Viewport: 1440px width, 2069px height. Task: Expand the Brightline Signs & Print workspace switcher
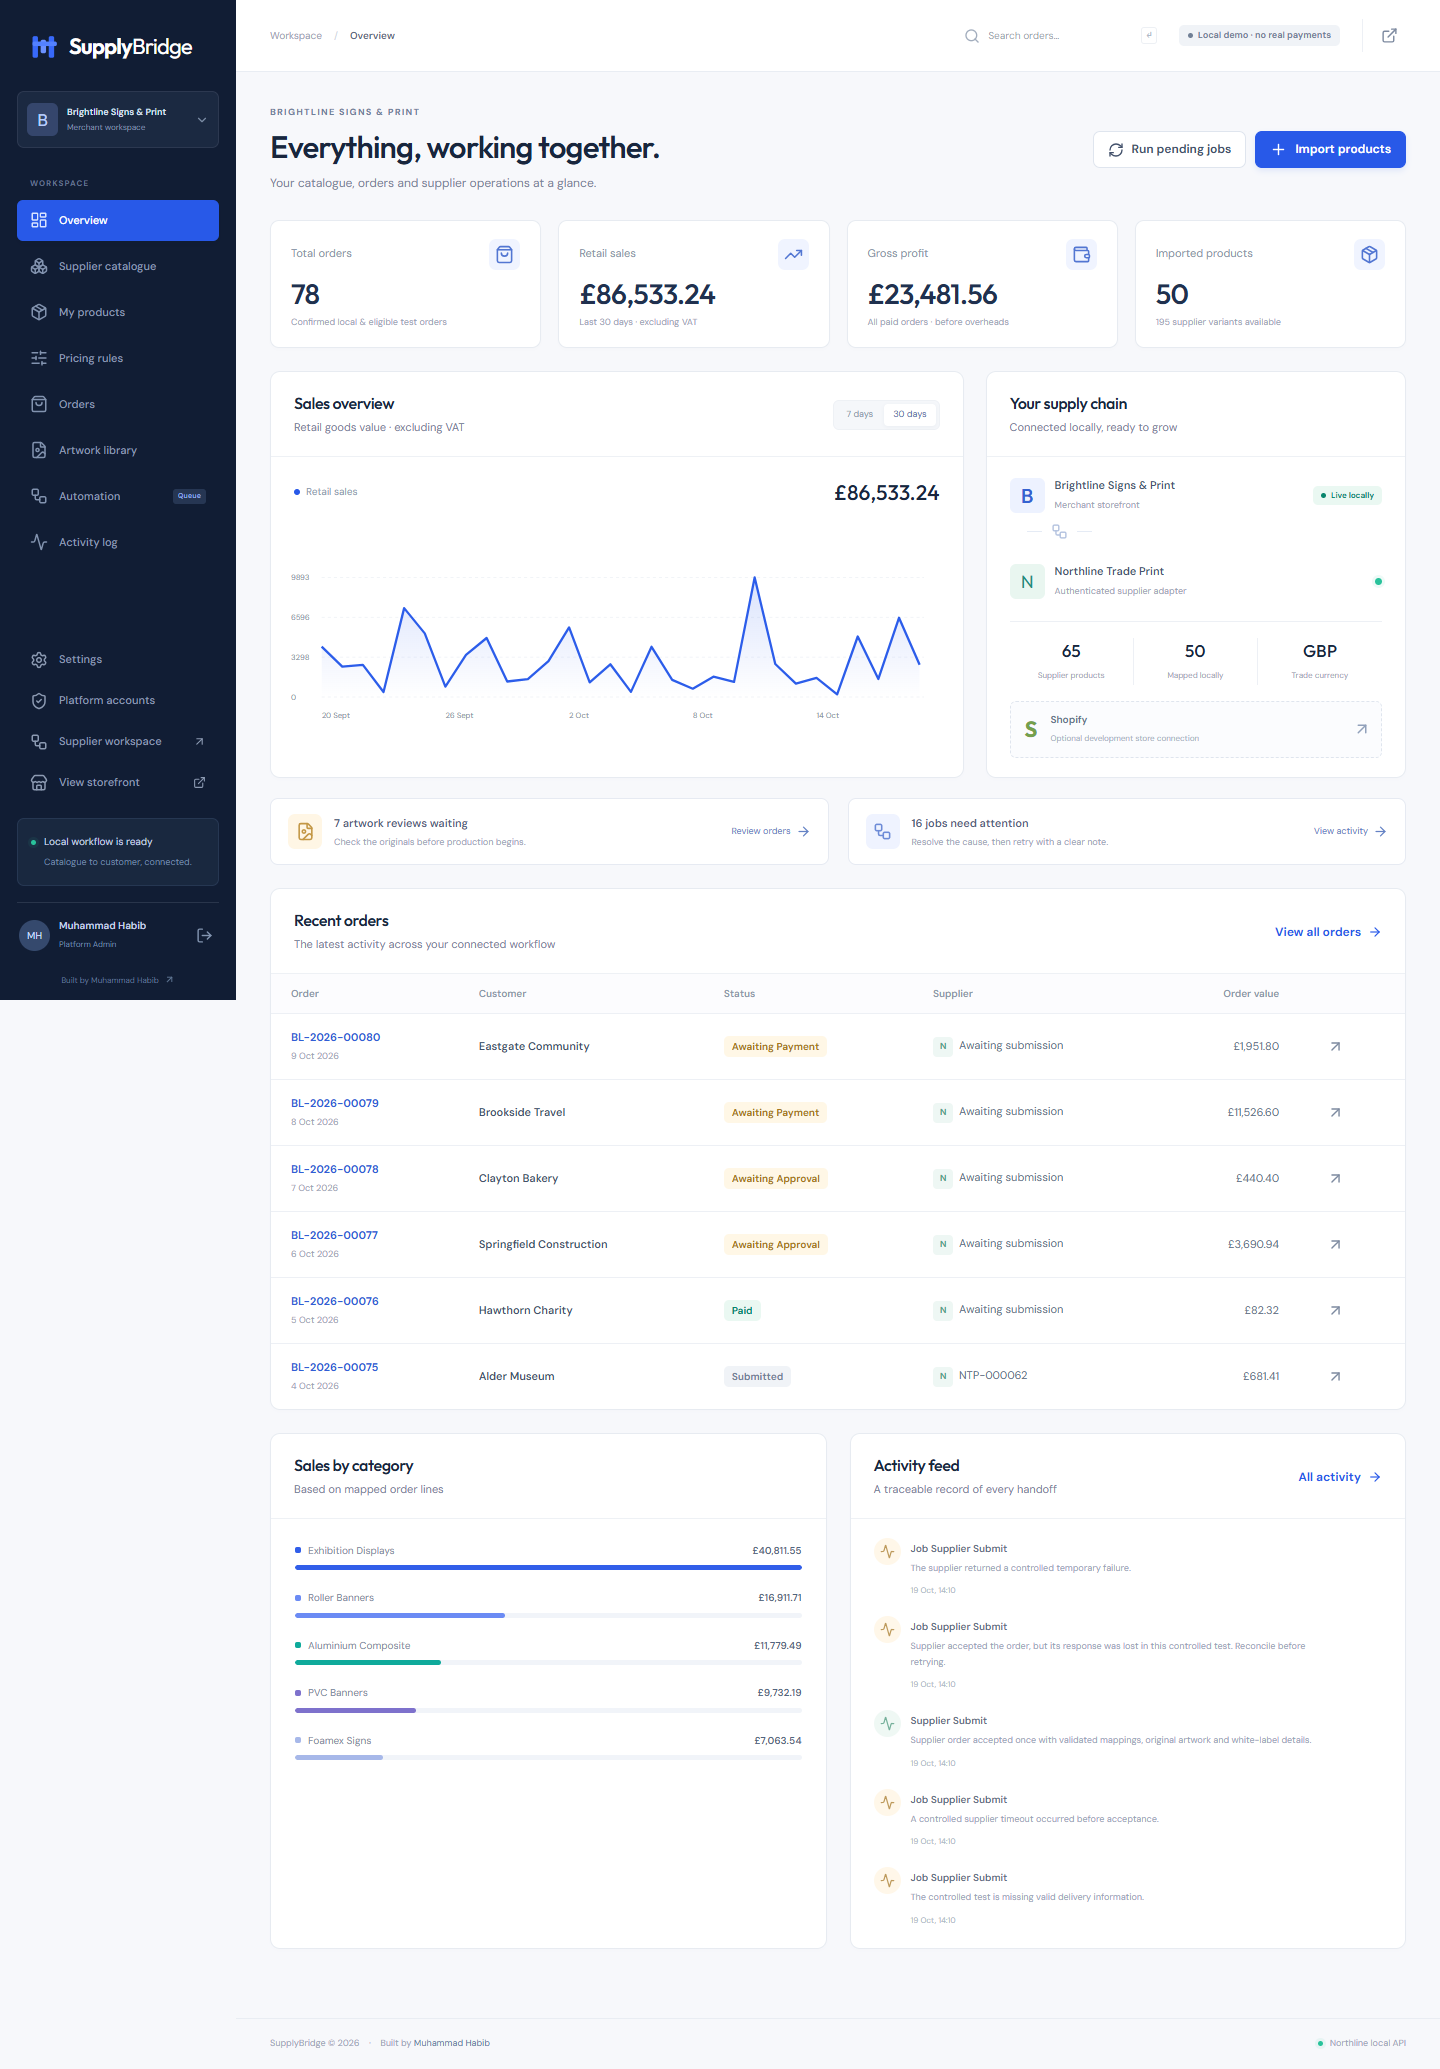coord(118,120)
